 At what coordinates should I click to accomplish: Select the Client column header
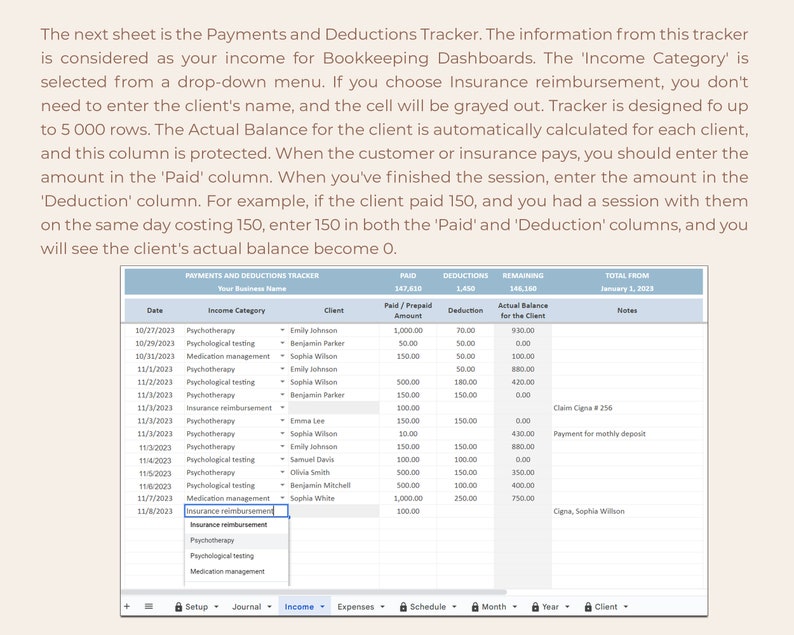(334, 310)
